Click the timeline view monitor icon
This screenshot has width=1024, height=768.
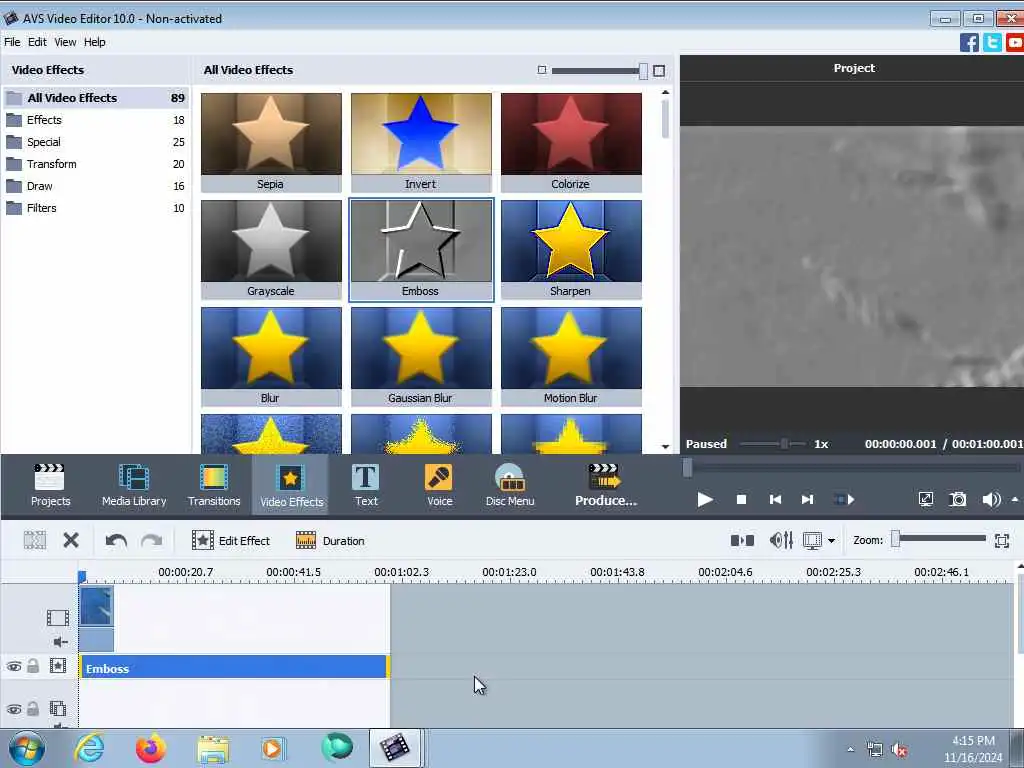click(812, 541)
